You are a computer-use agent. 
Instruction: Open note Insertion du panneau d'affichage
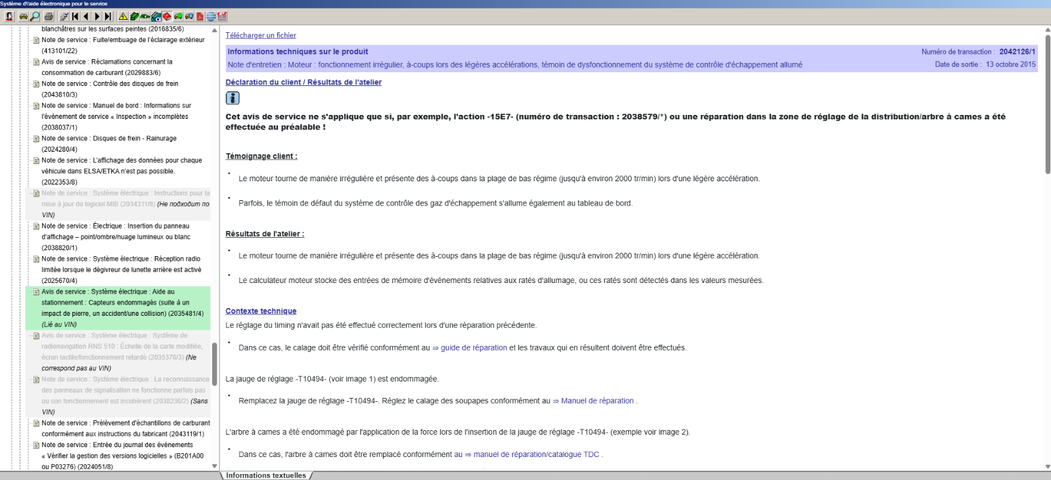(x=117, y=237)
